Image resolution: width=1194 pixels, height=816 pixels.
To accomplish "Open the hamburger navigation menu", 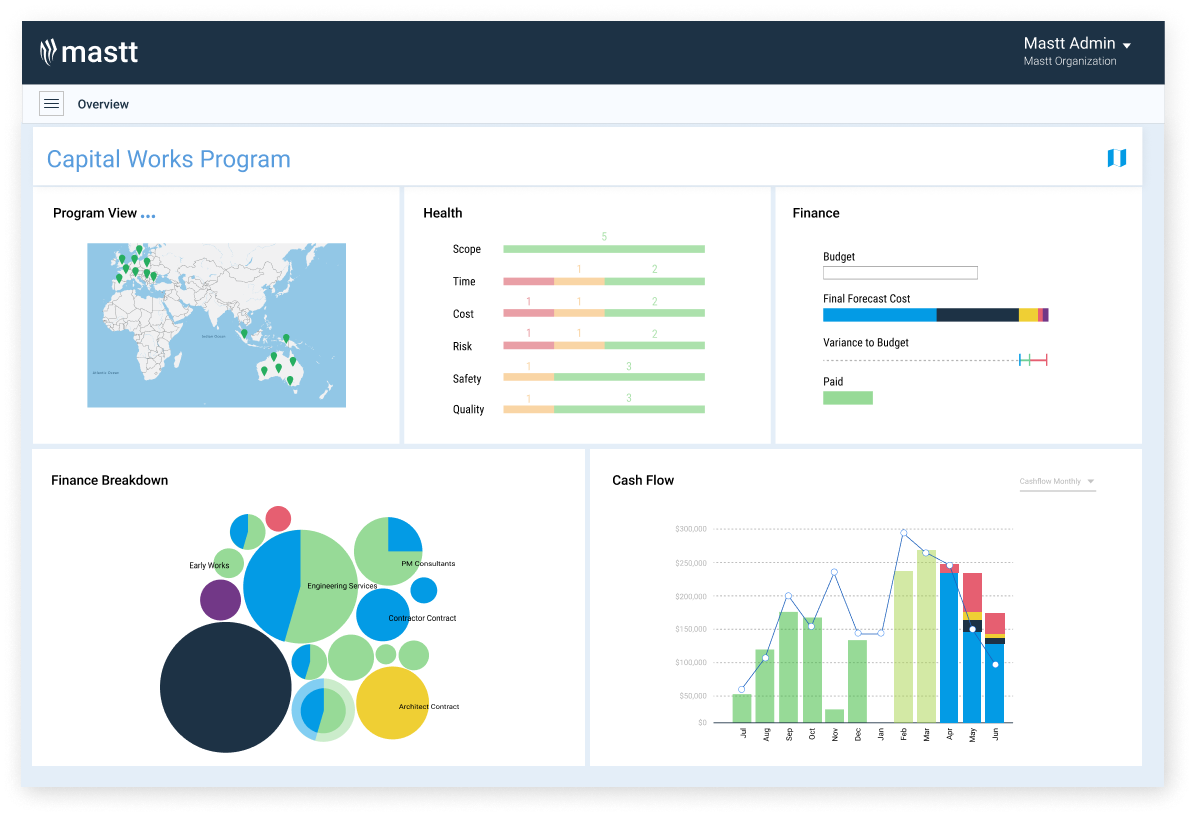I will [51, 103].
